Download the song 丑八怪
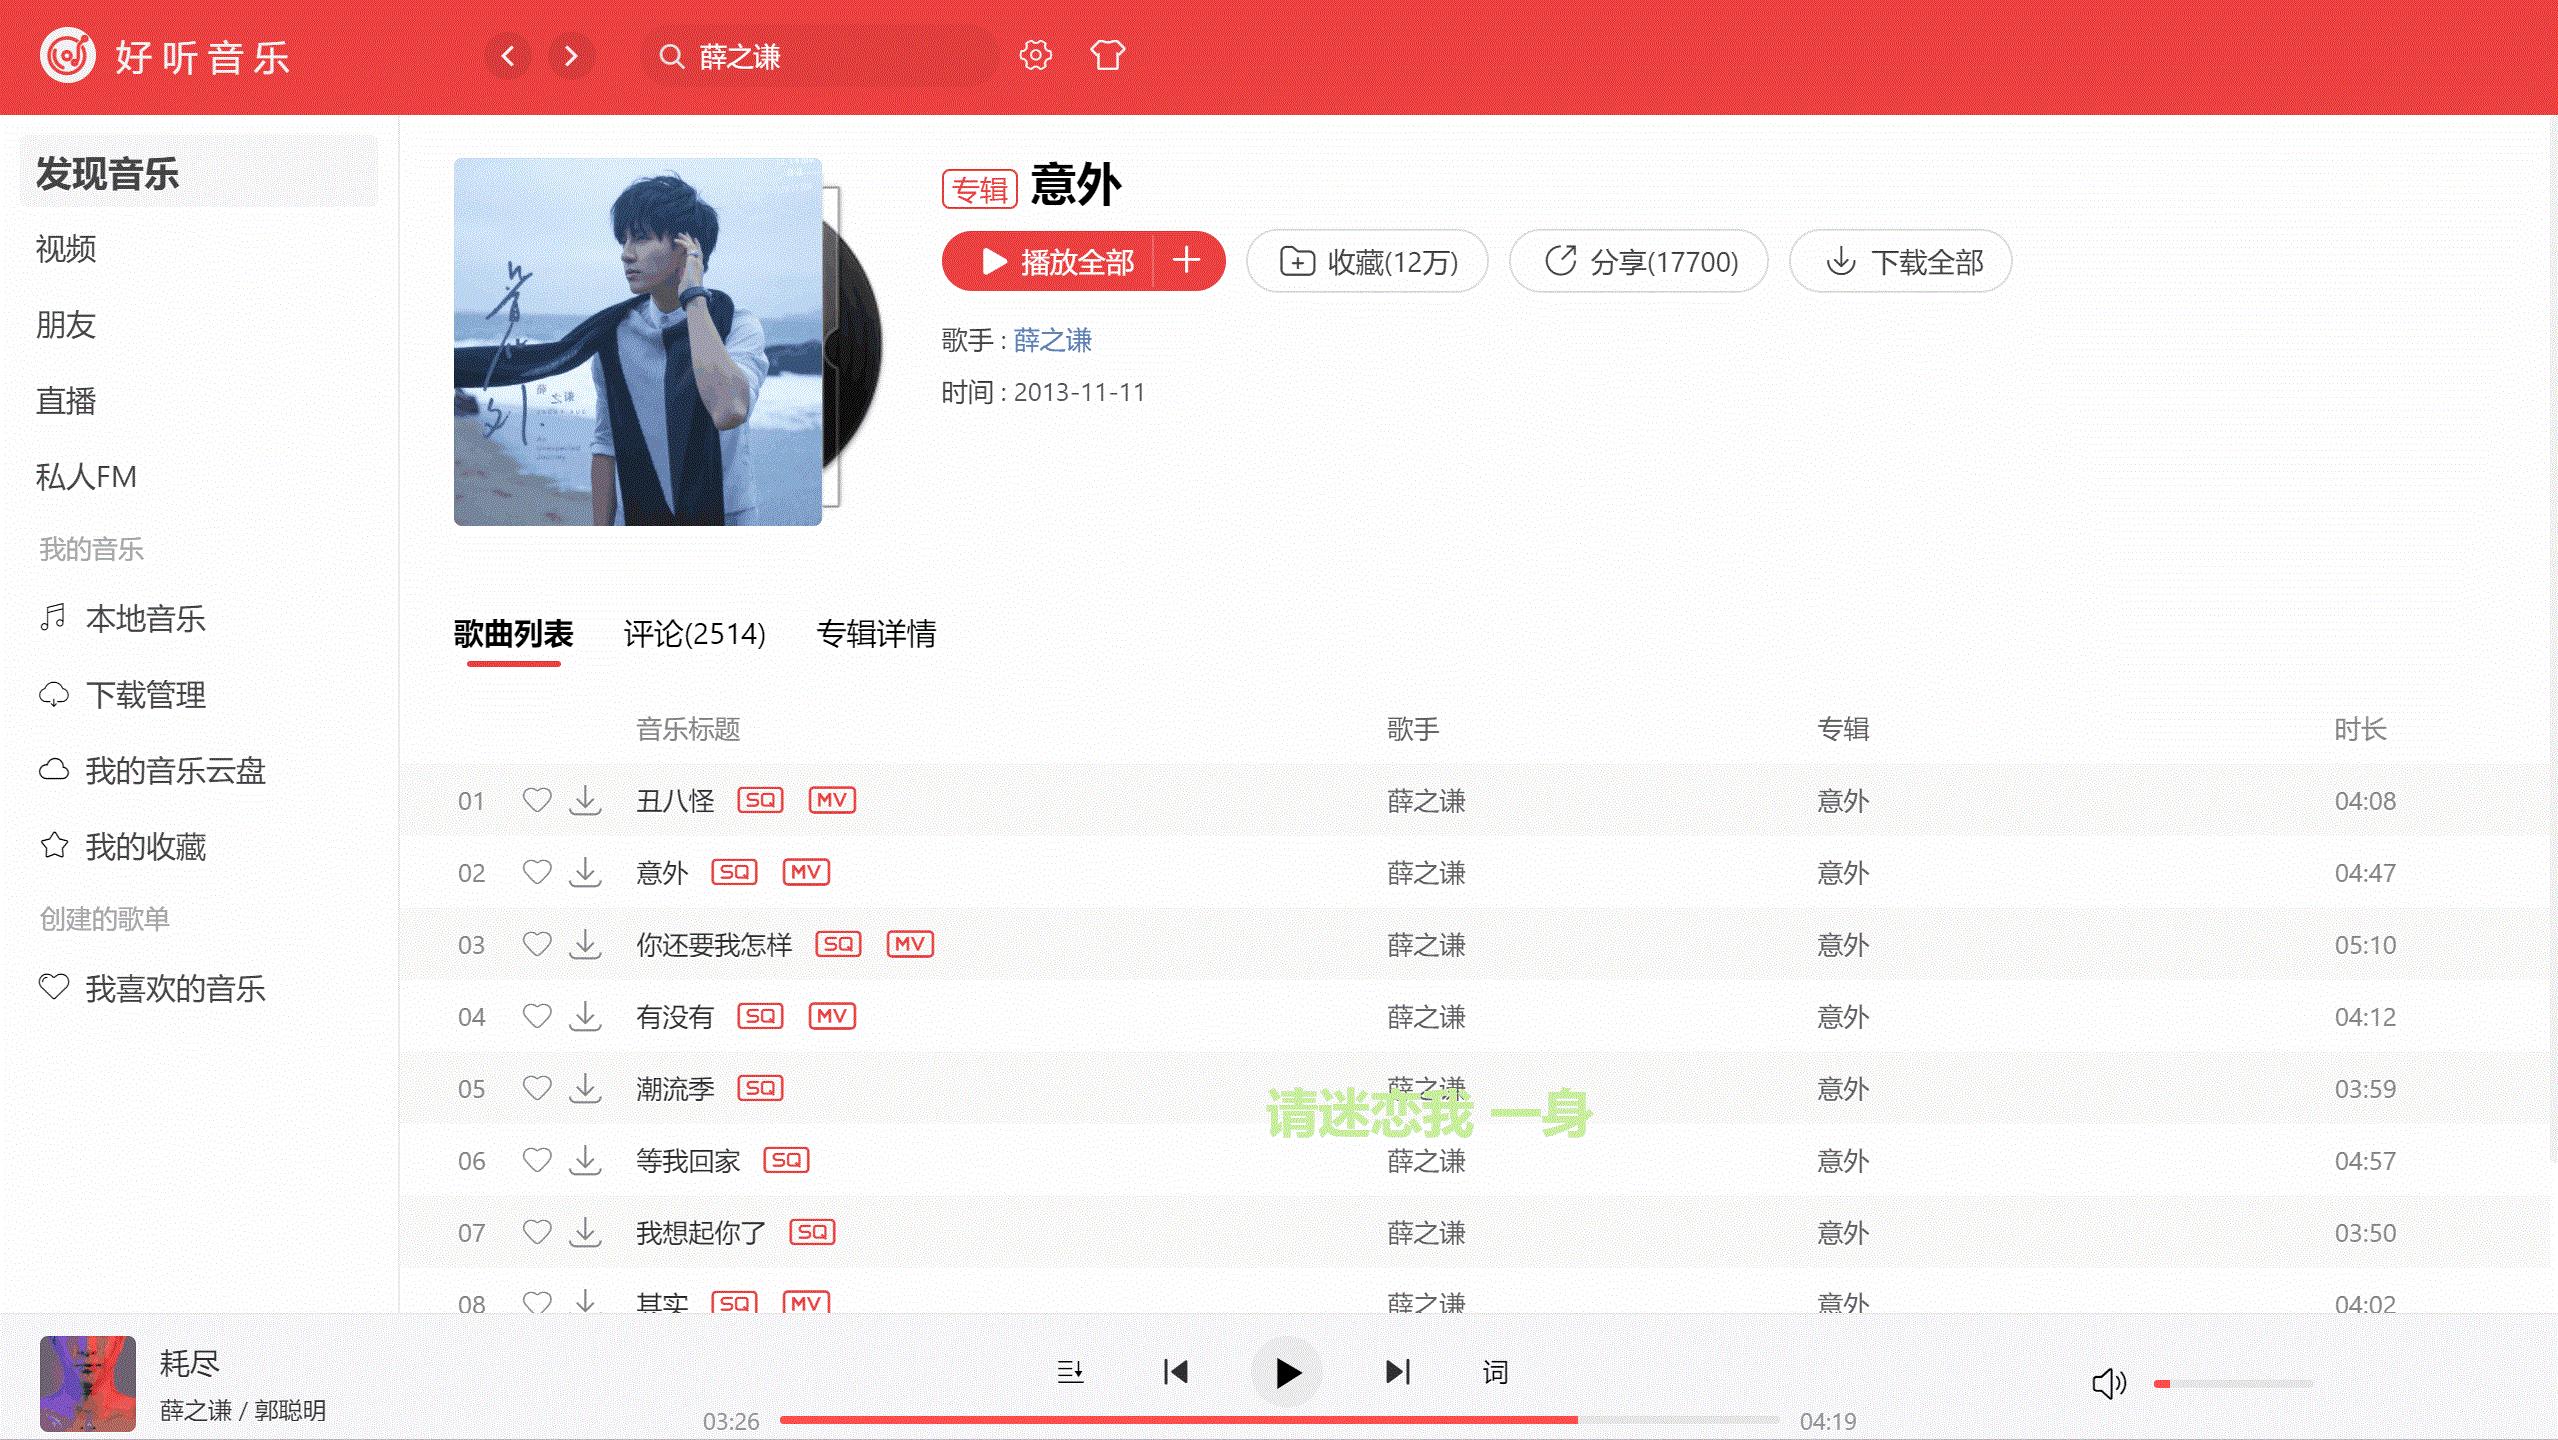 pyautogui.click(x=586, y=800)
